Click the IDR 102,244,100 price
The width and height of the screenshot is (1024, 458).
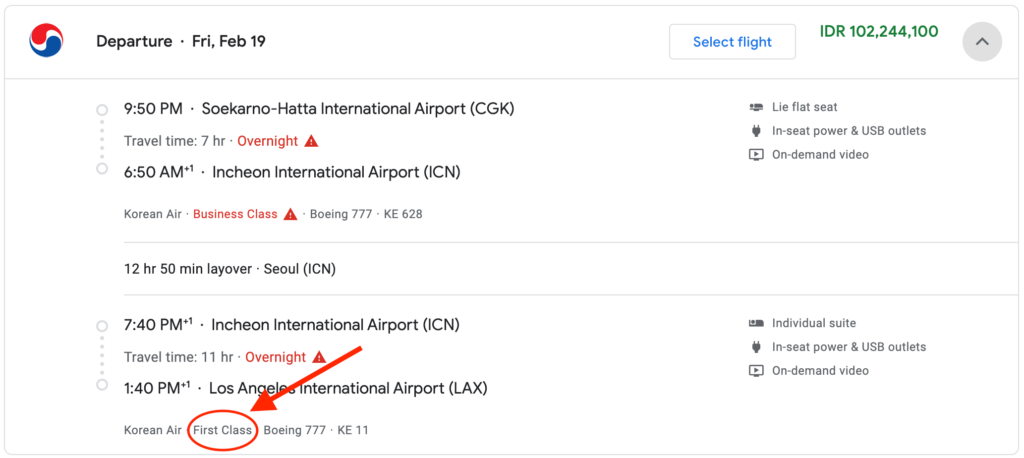pyautogui.click(x=879, y=31)
